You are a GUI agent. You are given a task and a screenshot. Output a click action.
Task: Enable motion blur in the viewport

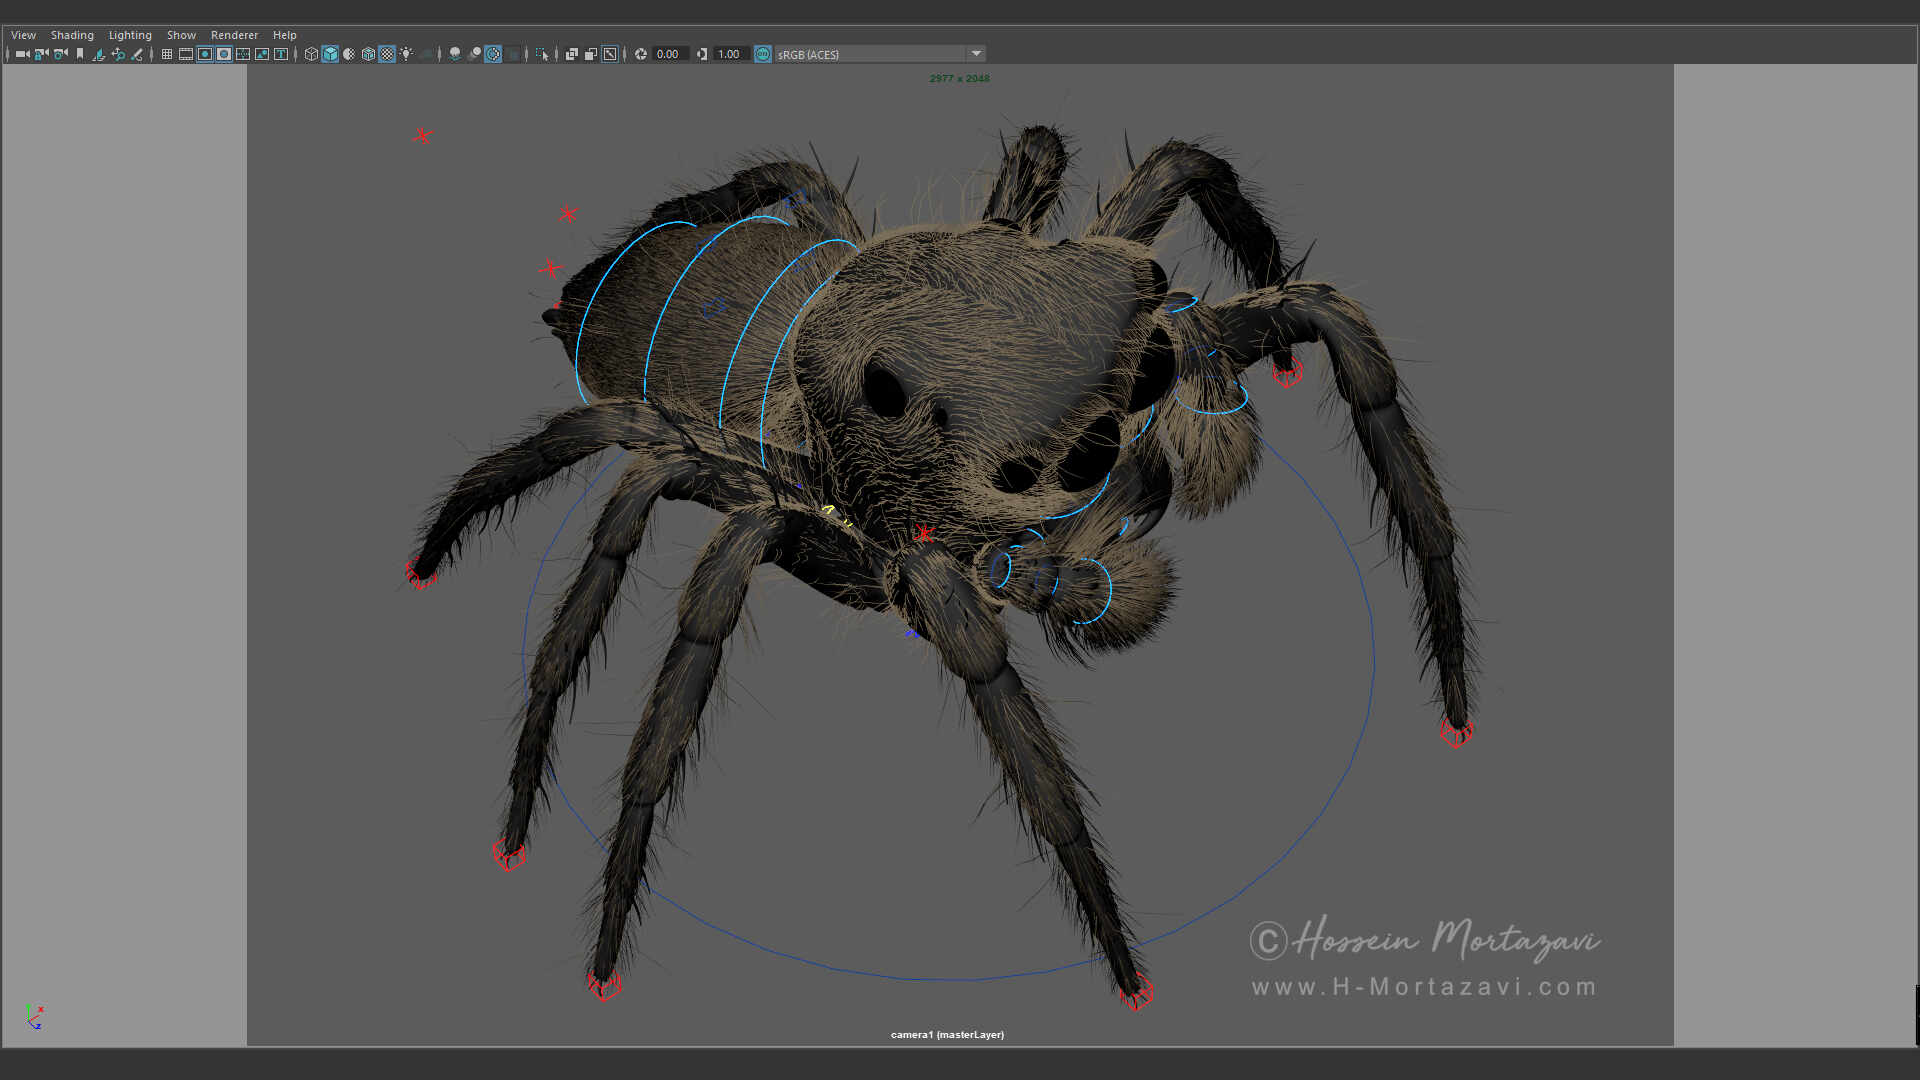click(473, 54)
